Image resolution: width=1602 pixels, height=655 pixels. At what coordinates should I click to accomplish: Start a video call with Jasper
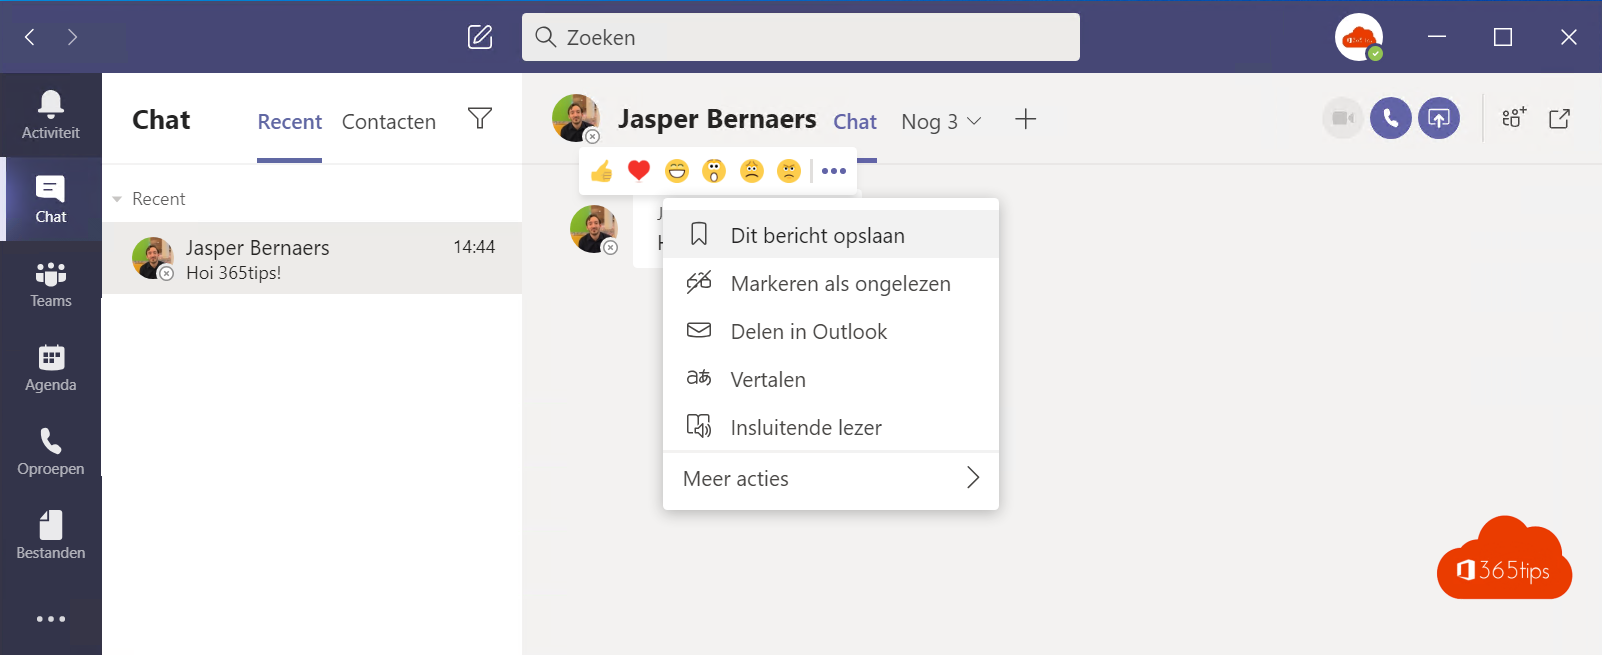pos(1343,118)
